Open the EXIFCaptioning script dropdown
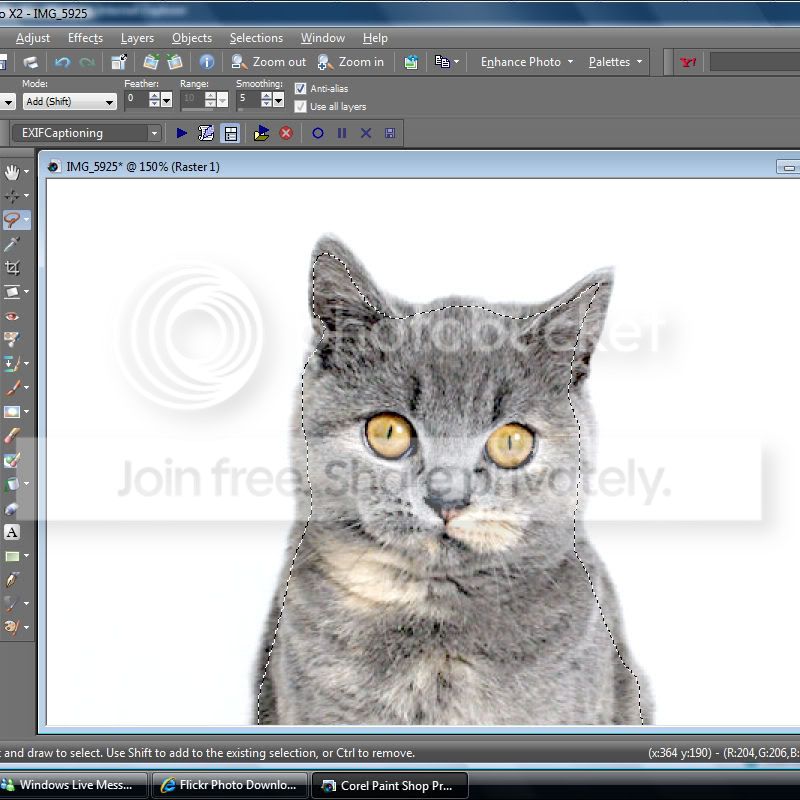The image size is (800, 800). point(86,133)
